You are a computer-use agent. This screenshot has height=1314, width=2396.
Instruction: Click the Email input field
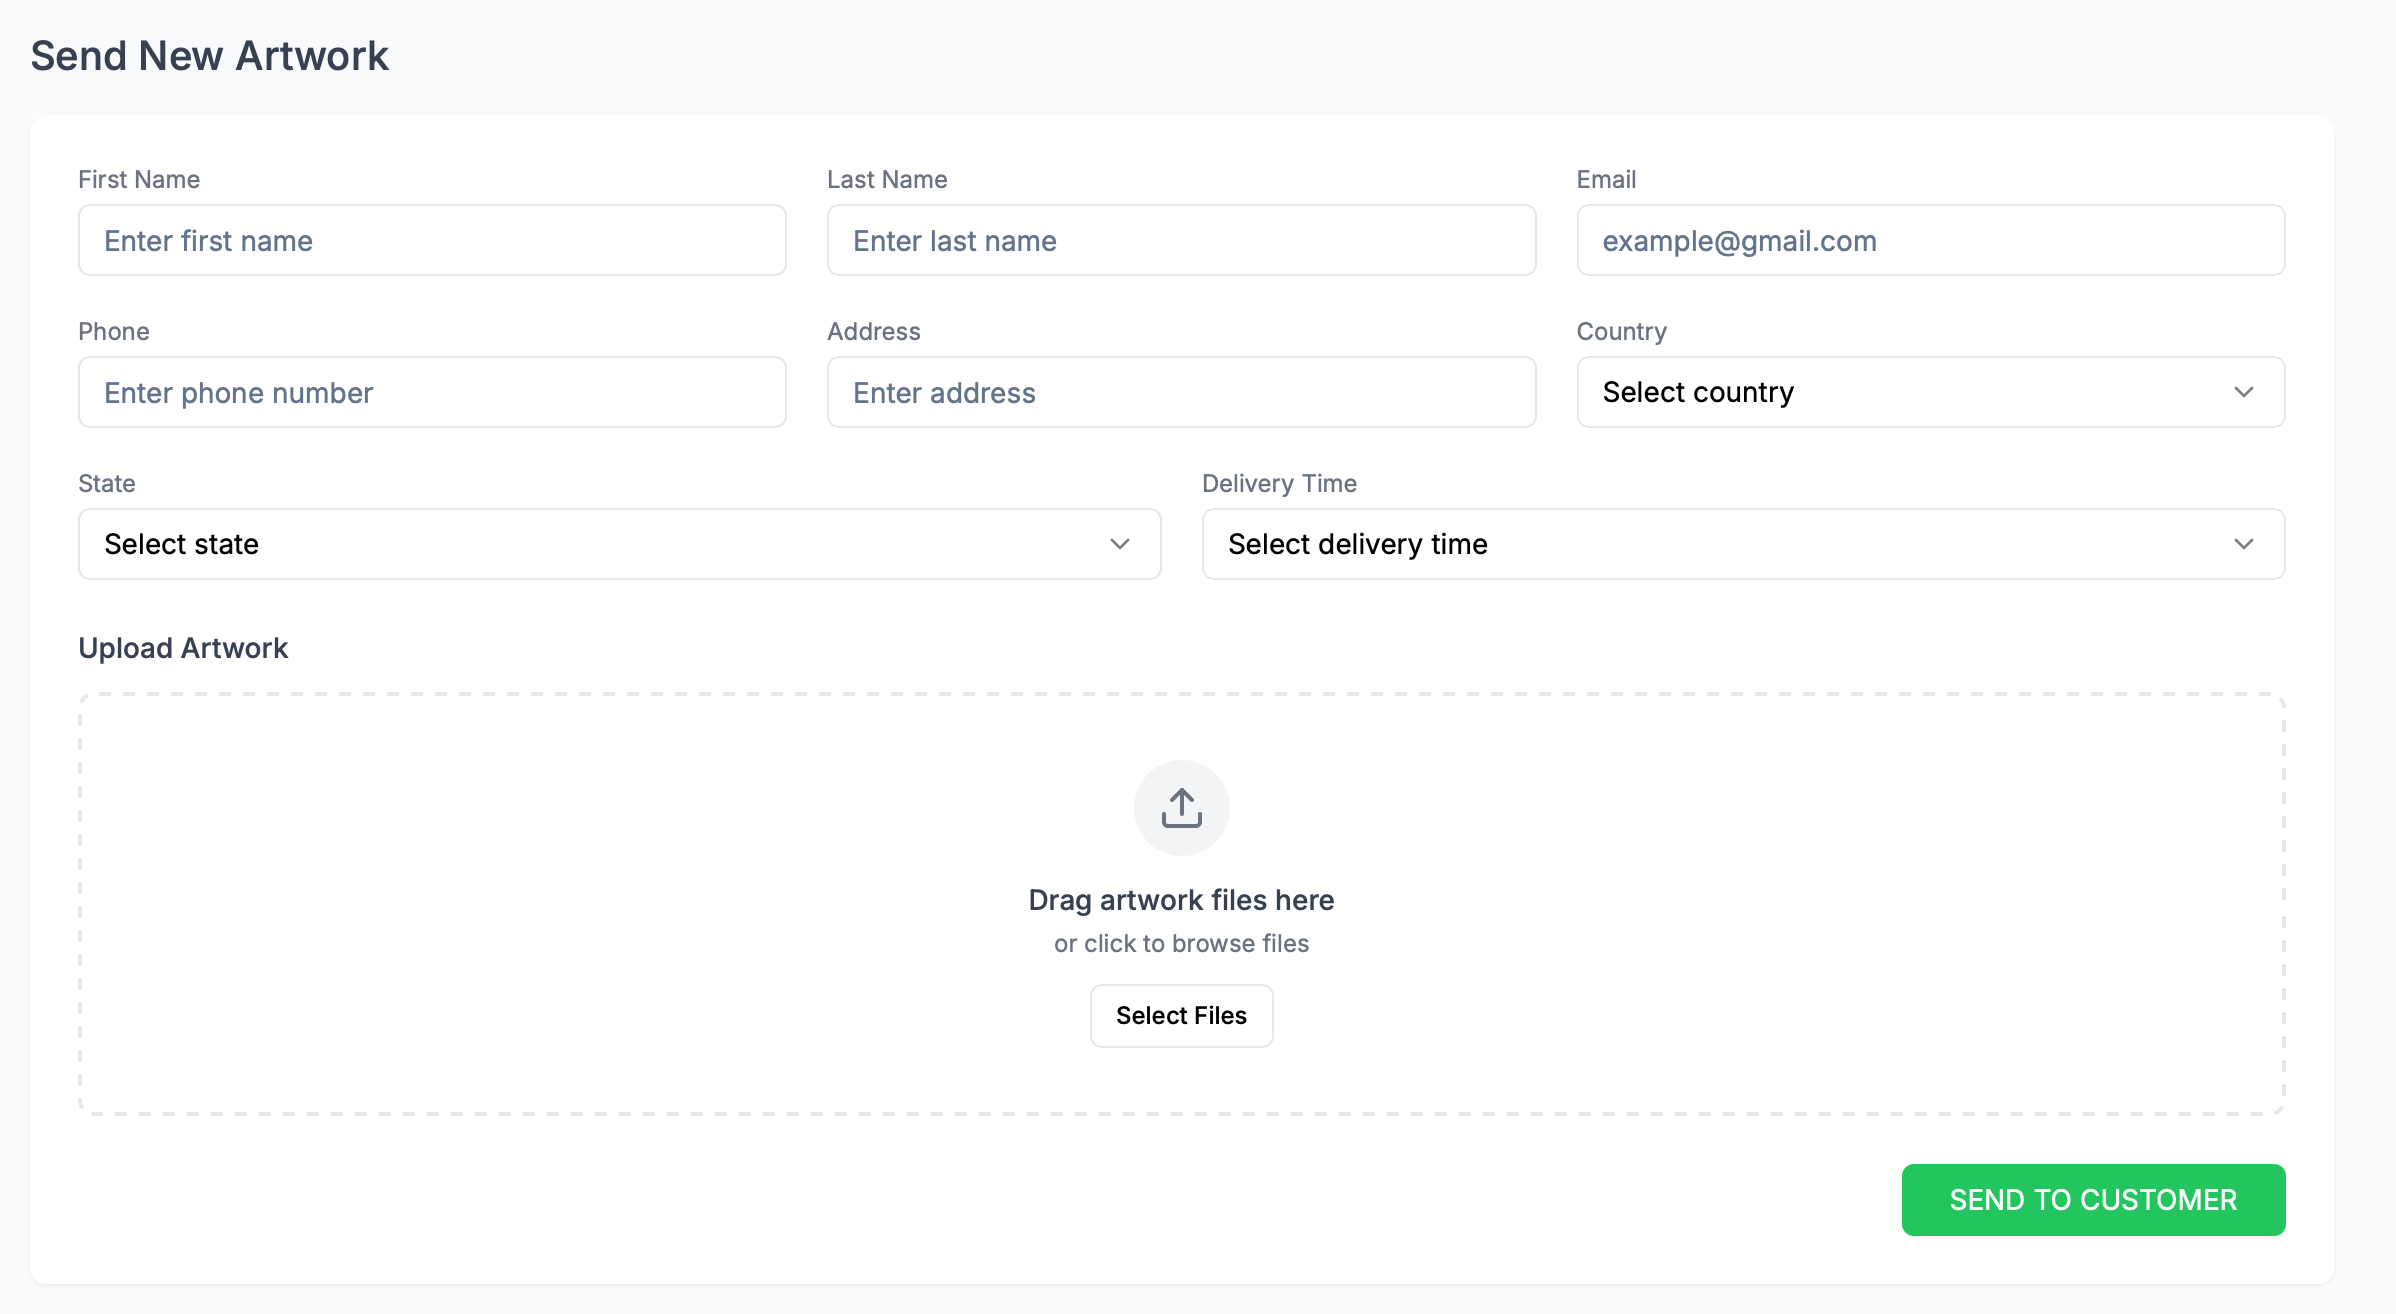(1930, 240)
